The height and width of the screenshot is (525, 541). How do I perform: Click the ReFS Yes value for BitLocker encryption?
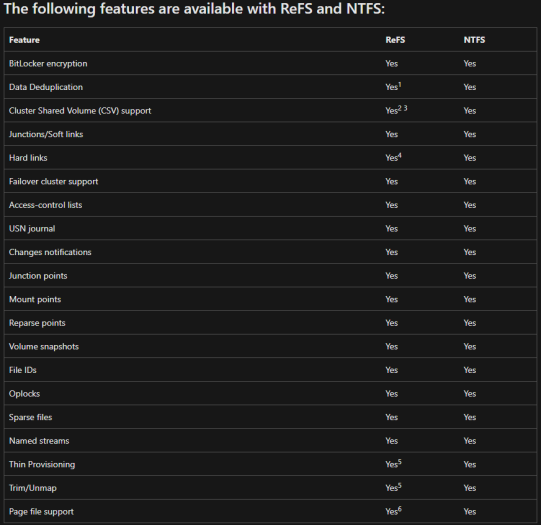[x=392, y=63]
